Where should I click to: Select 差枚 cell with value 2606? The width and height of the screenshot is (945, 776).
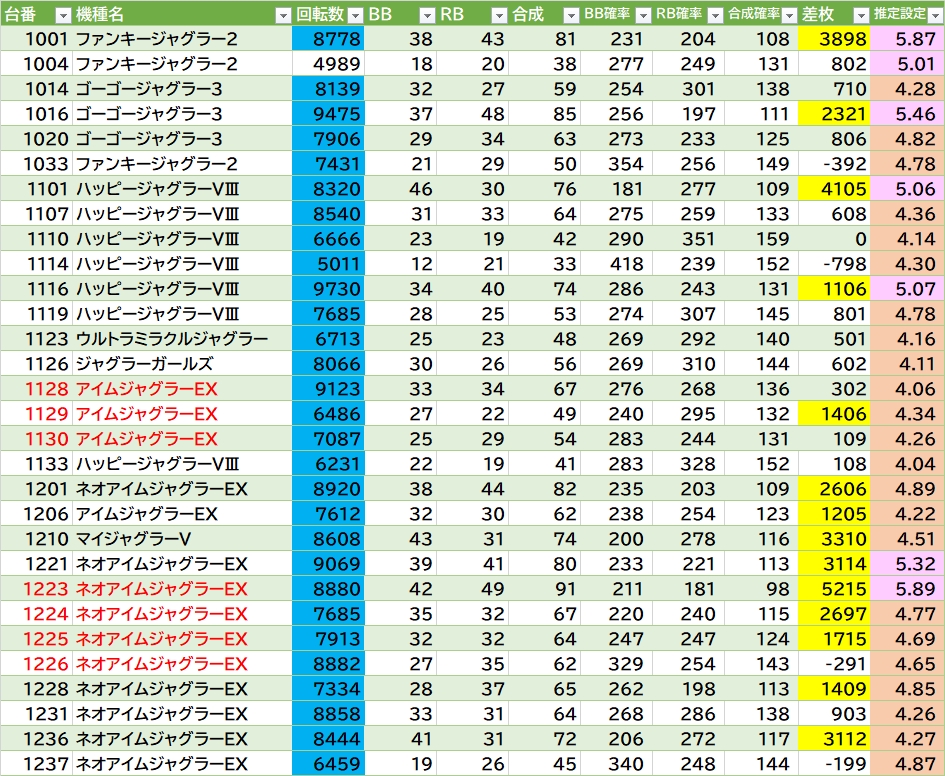(x=834, y=489)
